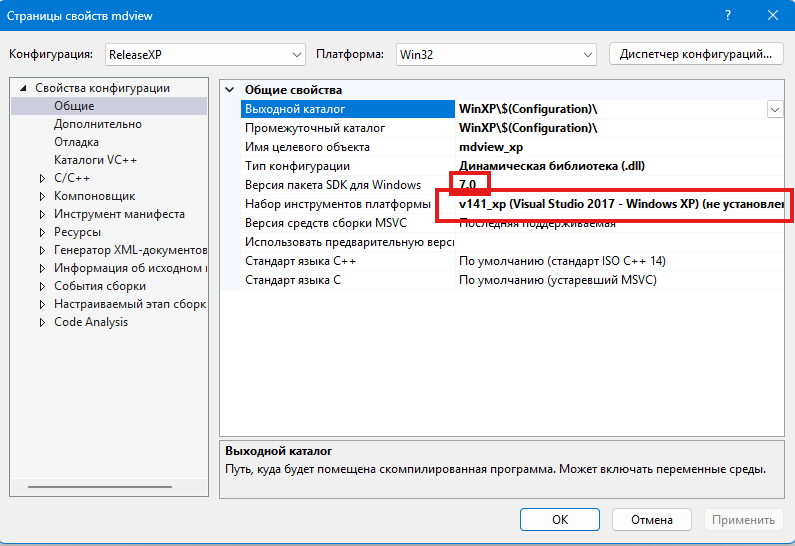Select Каталоги VC++ in the tree
This screenshot has height=546, width=795.
96,160
